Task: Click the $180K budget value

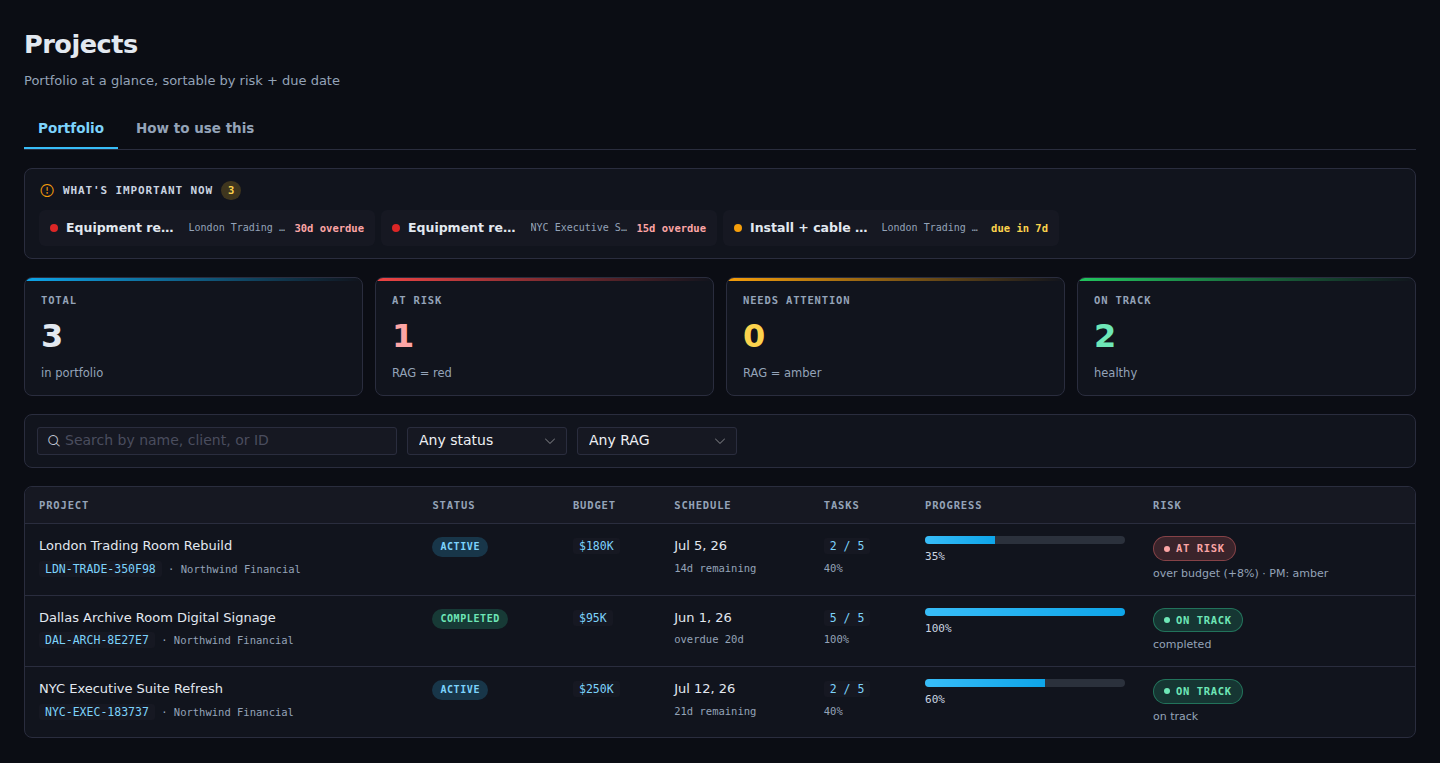Action: [x=597, y=546]
